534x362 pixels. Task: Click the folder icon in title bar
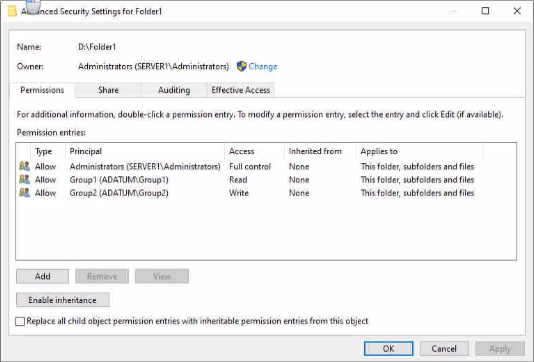(x=12, y=11)
